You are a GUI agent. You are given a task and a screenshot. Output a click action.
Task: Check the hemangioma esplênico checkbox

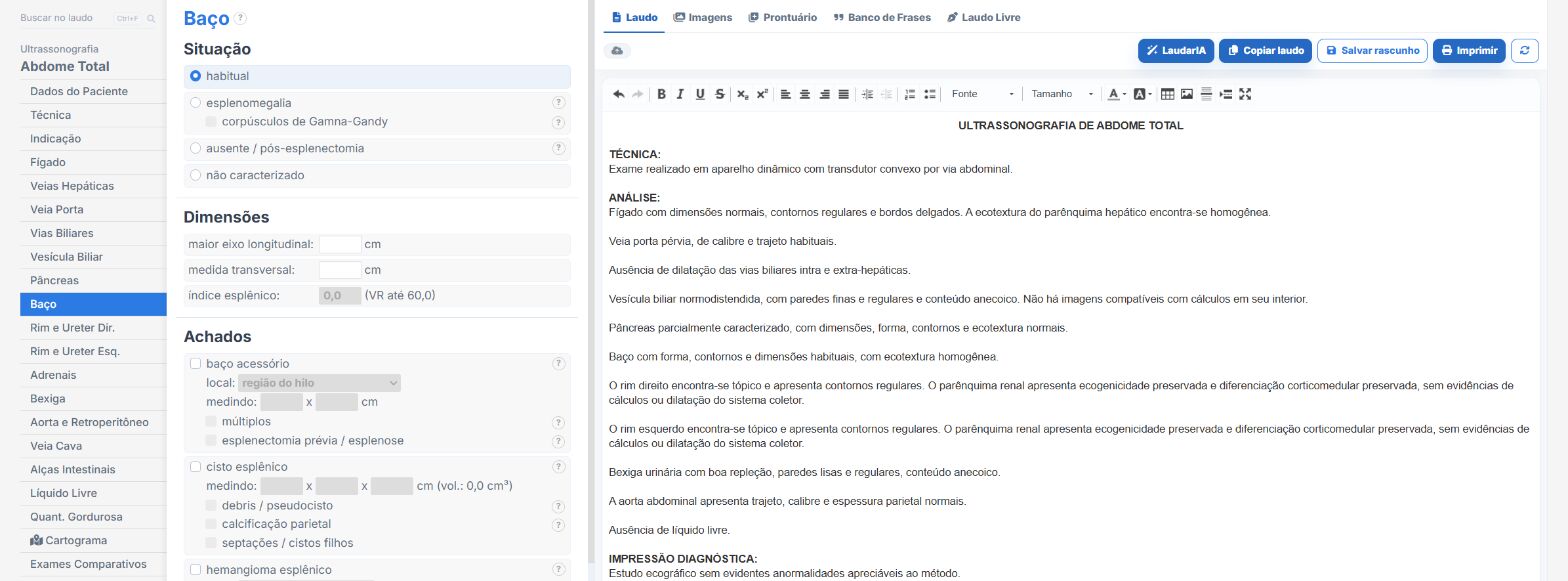pos(196,570)
